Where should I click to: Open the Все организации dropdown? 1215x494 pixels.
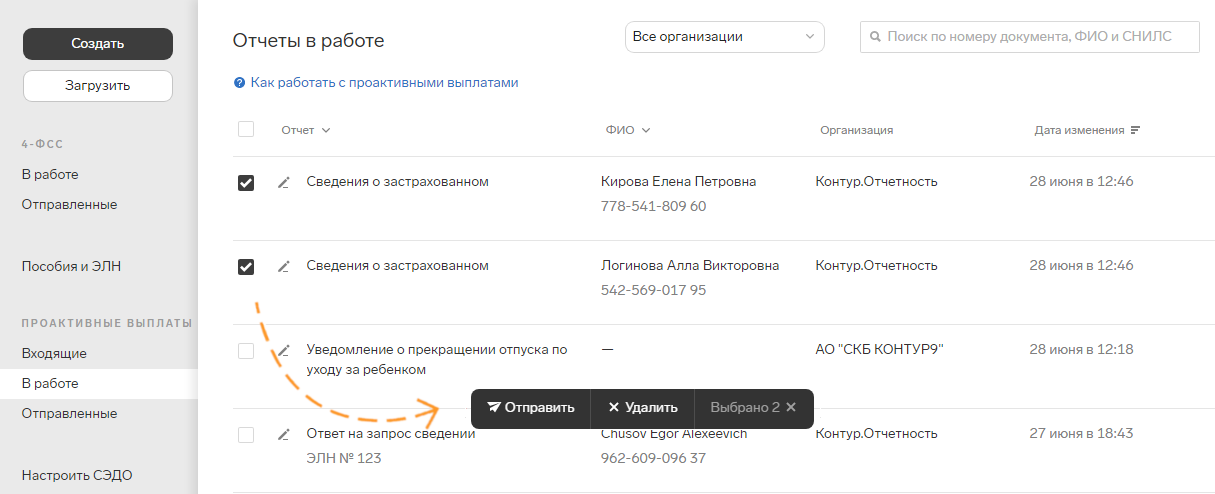tap(725, 37)
